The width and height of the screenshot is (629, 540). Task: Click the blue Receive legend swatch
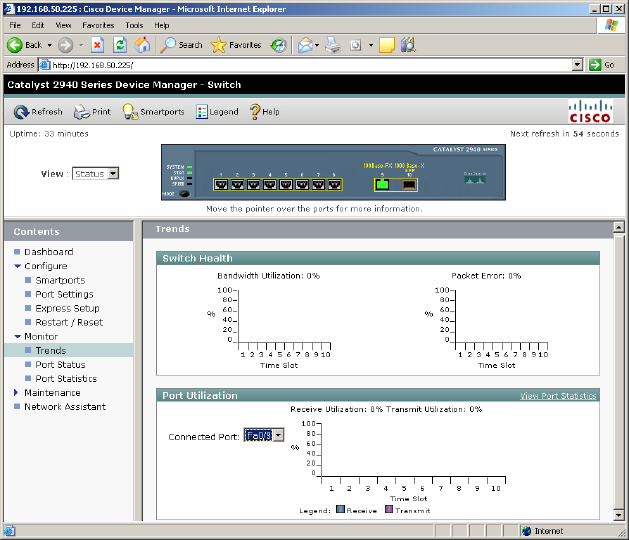tap(340, 509)
